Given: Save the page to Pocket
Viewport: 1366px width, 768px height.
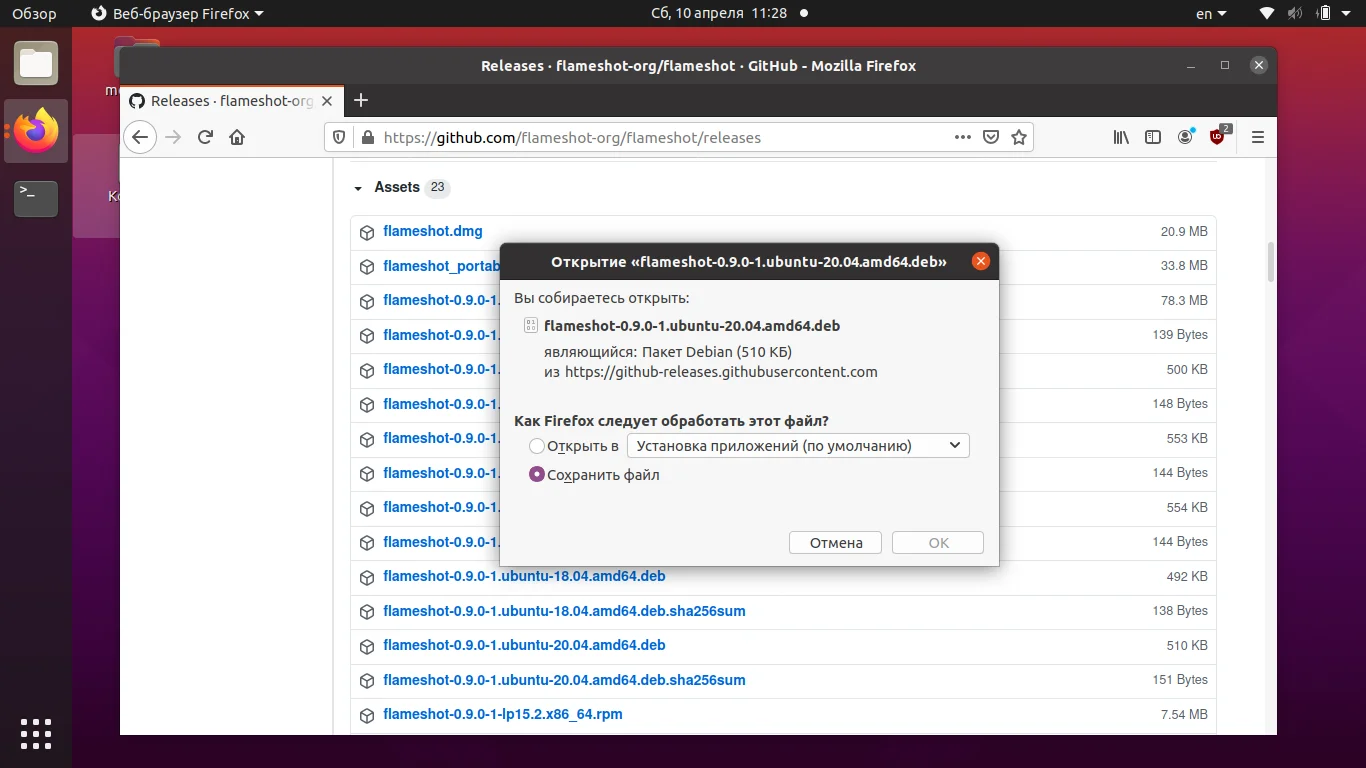Looking at the screenshot, I should click(990, 137).
